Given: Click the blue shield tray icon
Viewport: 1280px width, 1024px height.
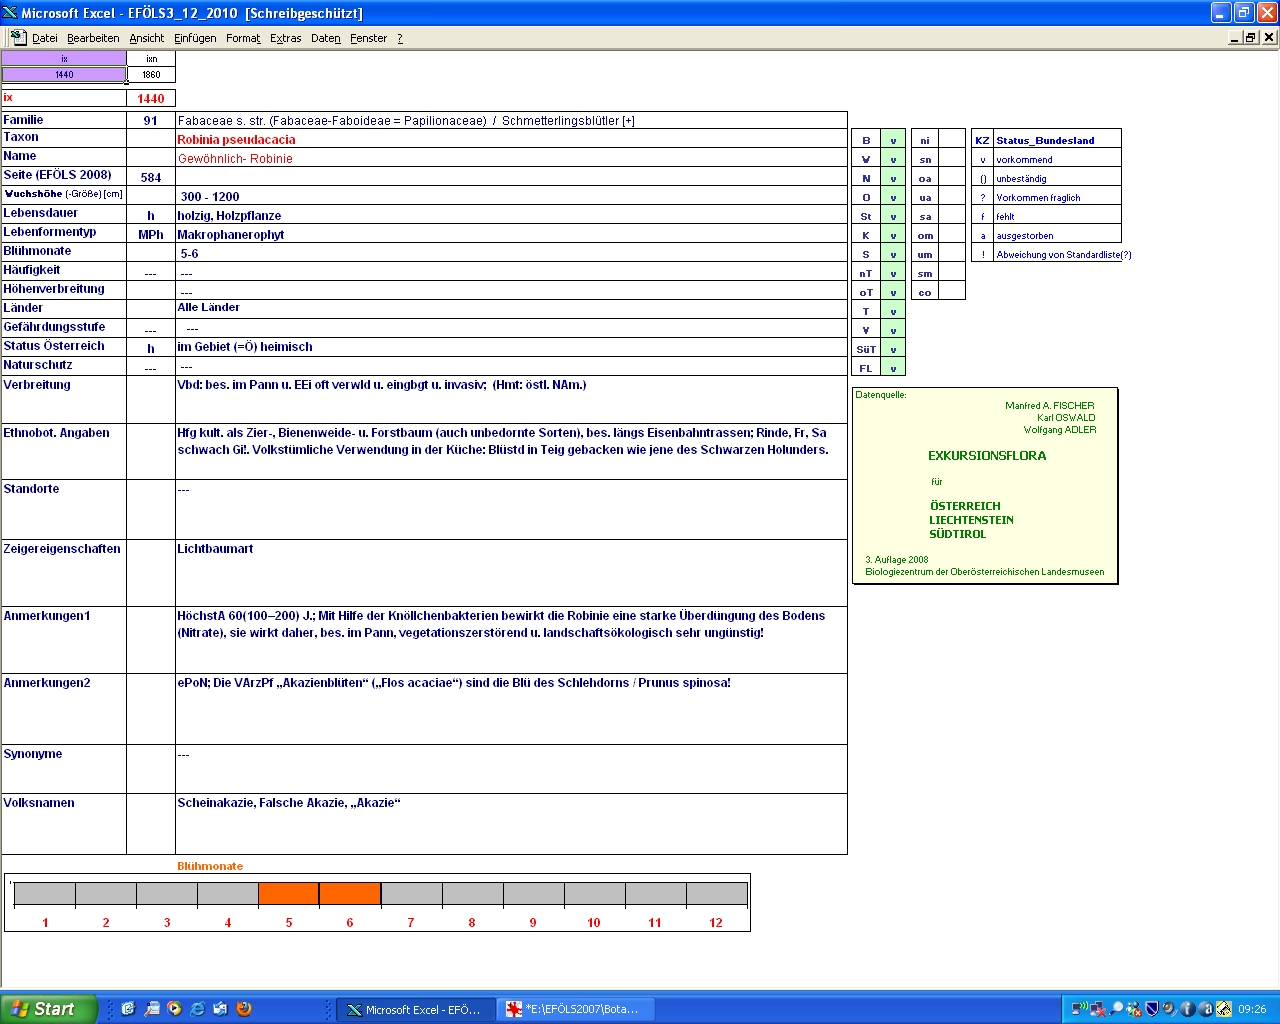Looking at the screenshot, I should [1151, 1009].
